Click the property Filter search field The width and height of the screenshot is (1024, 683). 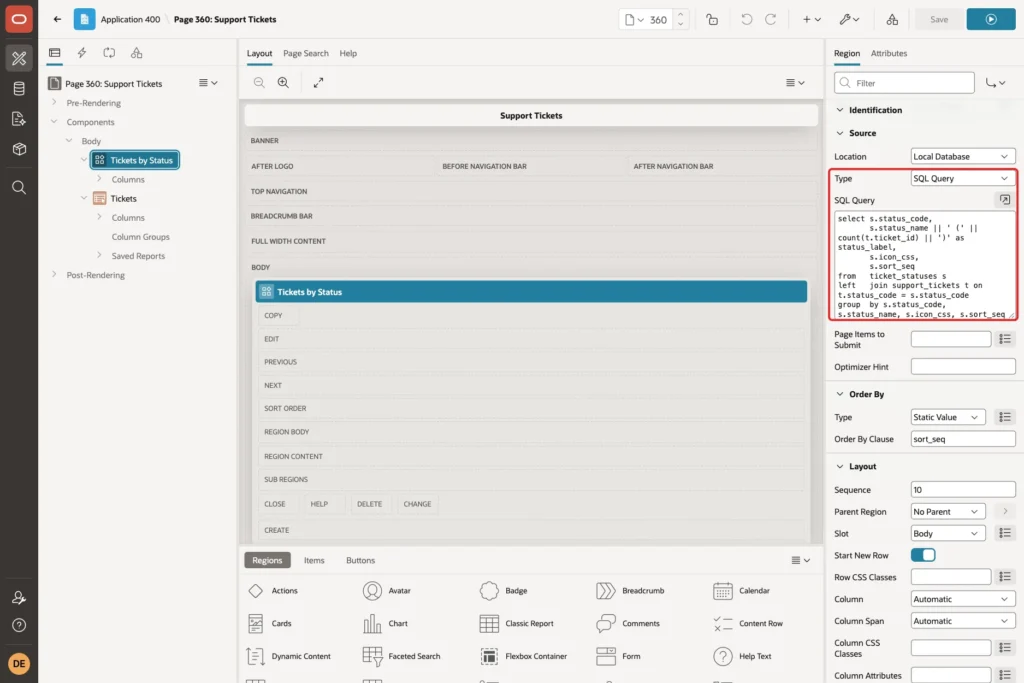coord(904,83)
